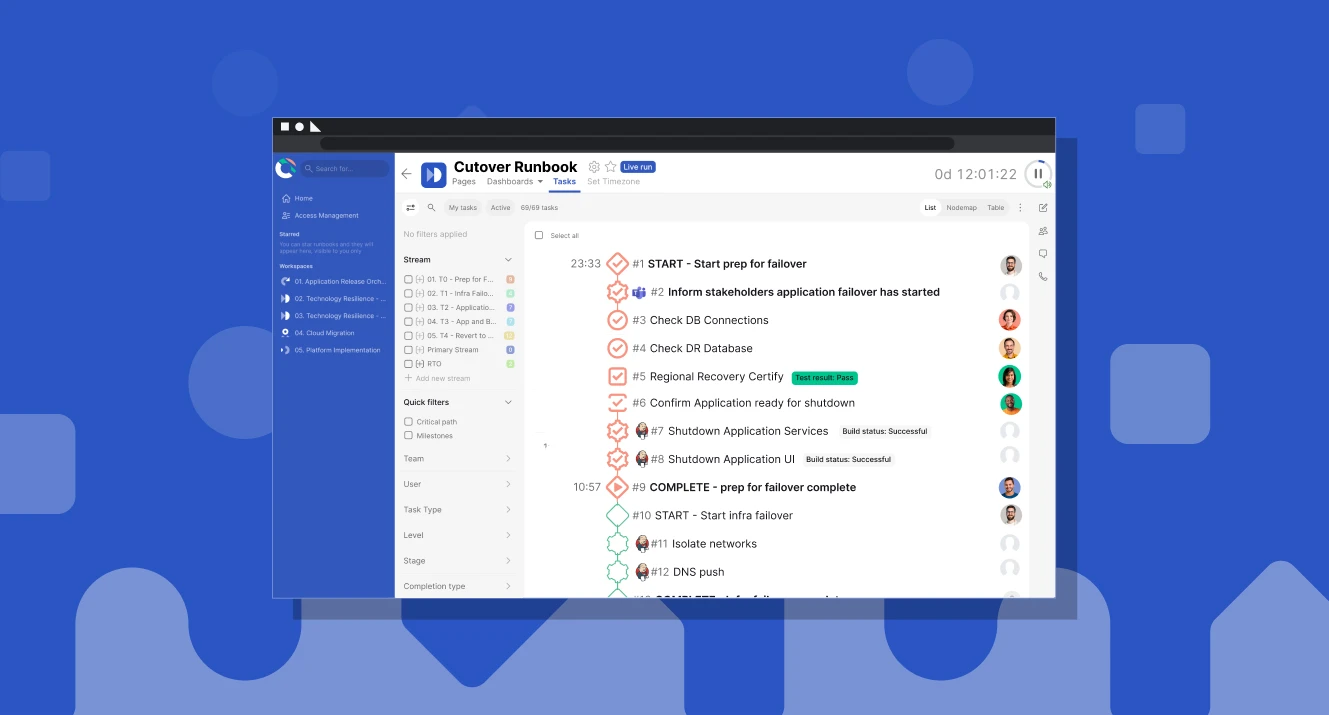Screen dimensions: 1329x715
Task: Check the 02. T1 - Infra Failover stream checkbox
Action: 408,293
